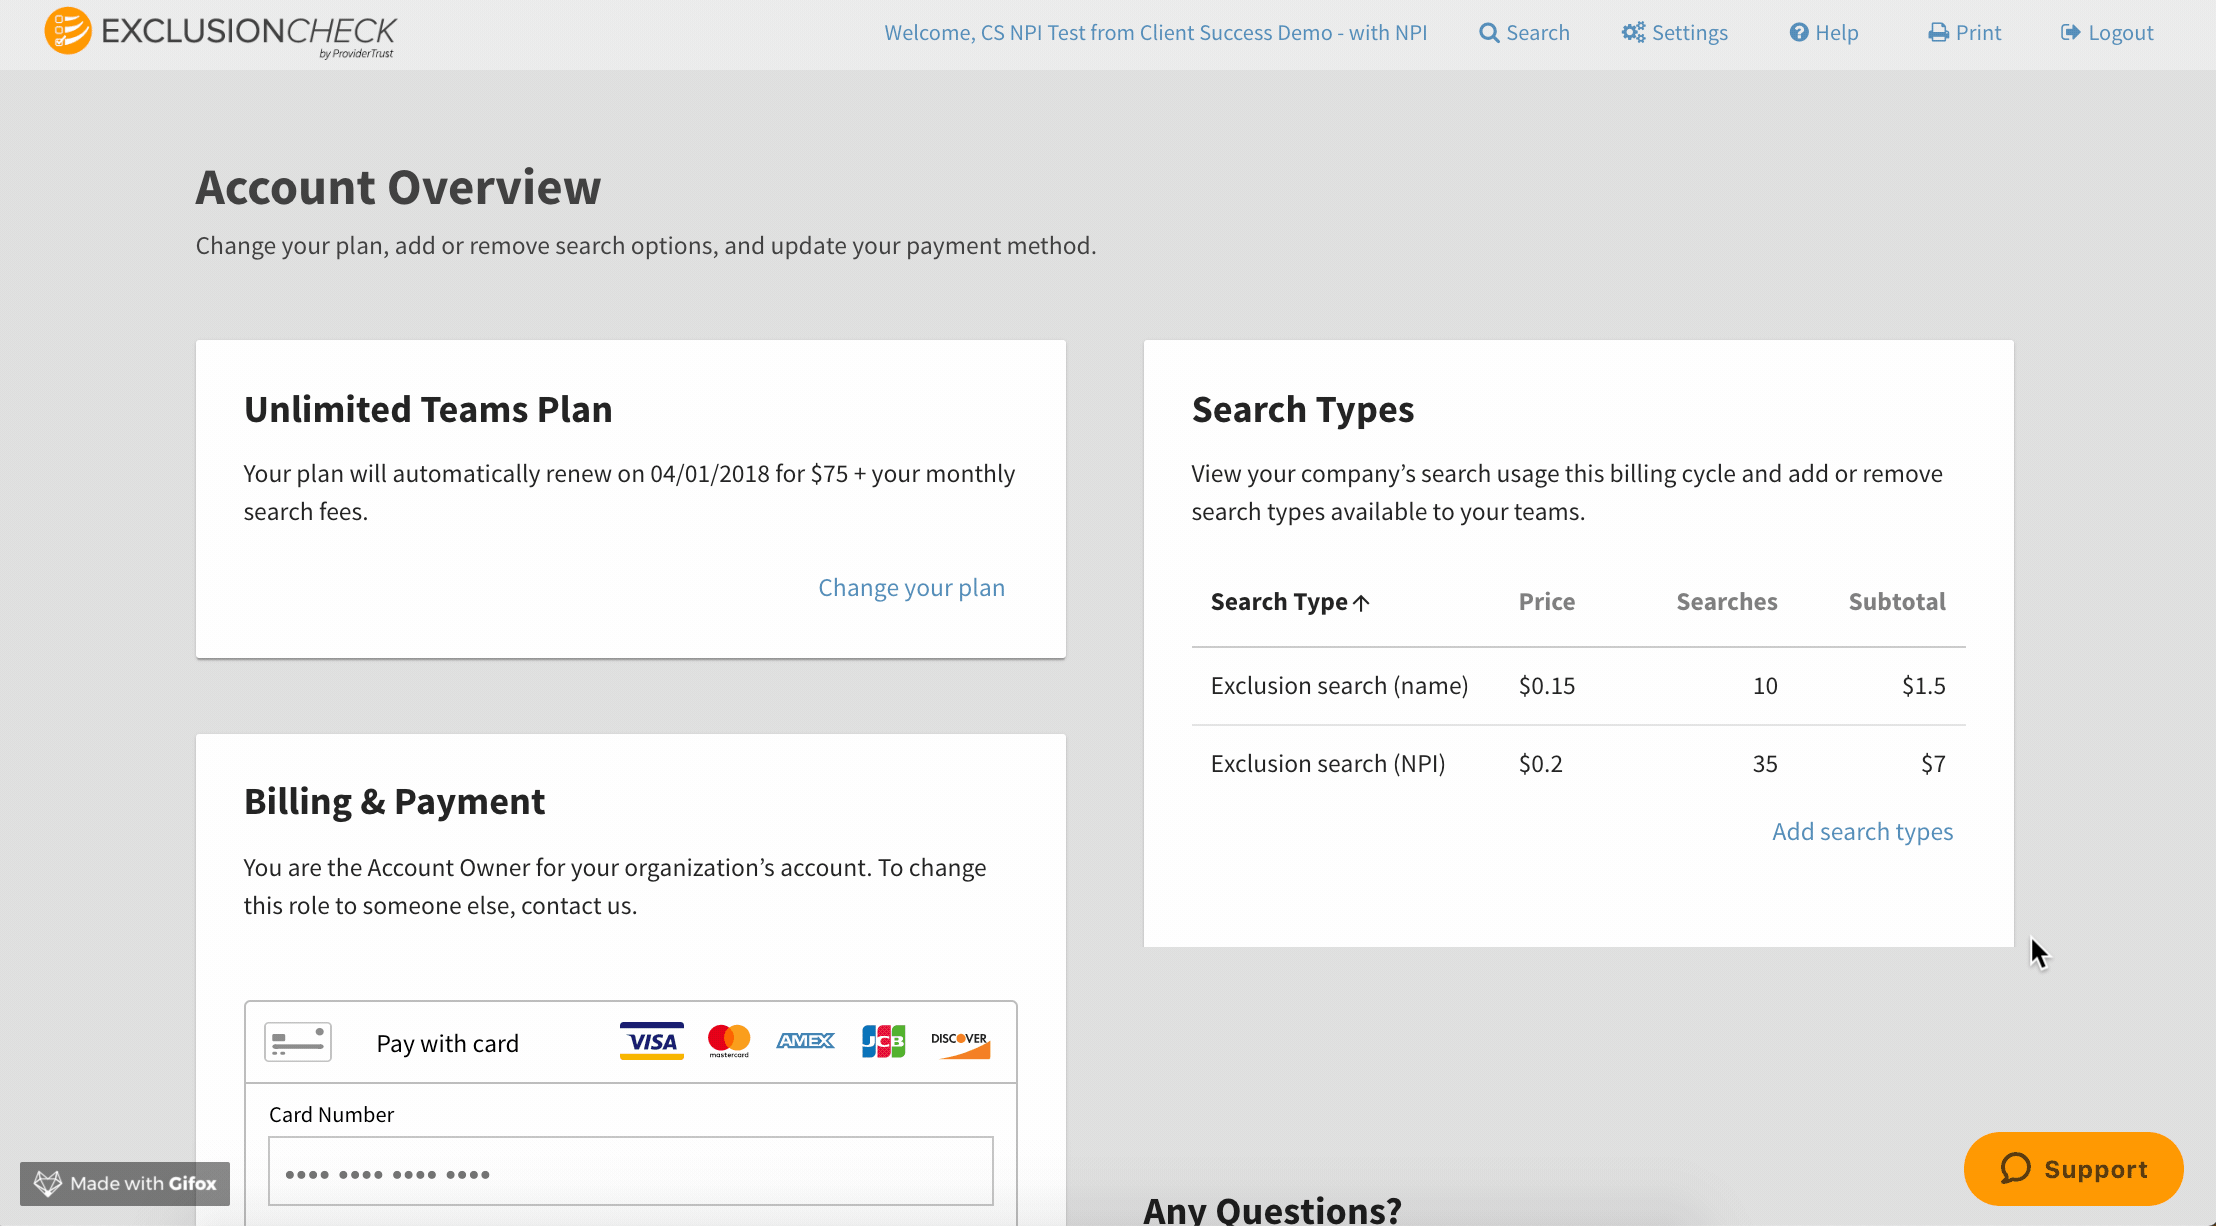
Task: Click the printer icon
Action: point(1938,33)
